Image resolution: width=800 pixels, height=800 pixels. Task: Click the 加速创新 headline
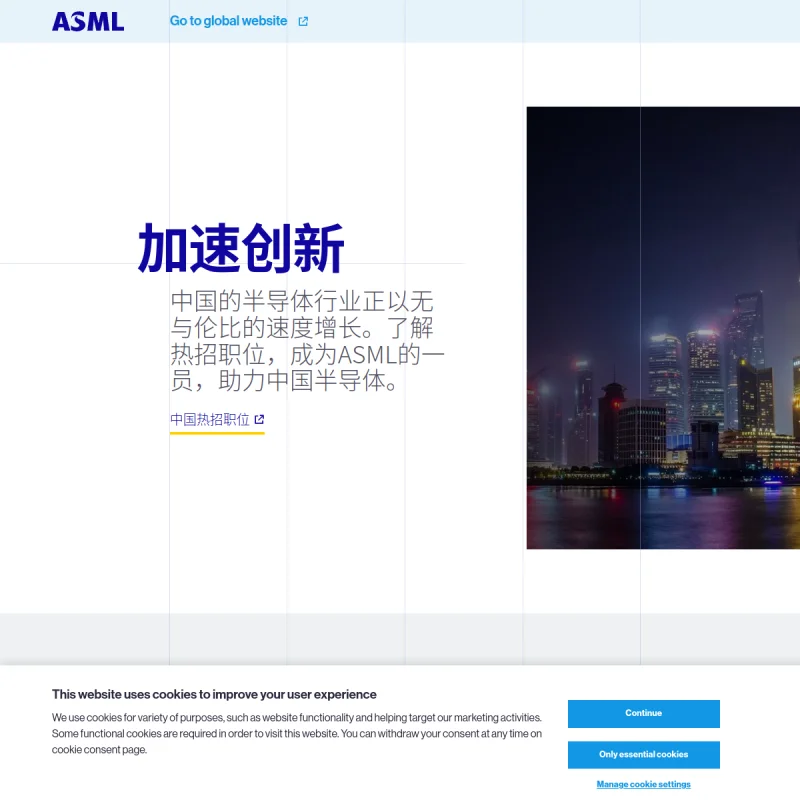click(x=241, y=248)
